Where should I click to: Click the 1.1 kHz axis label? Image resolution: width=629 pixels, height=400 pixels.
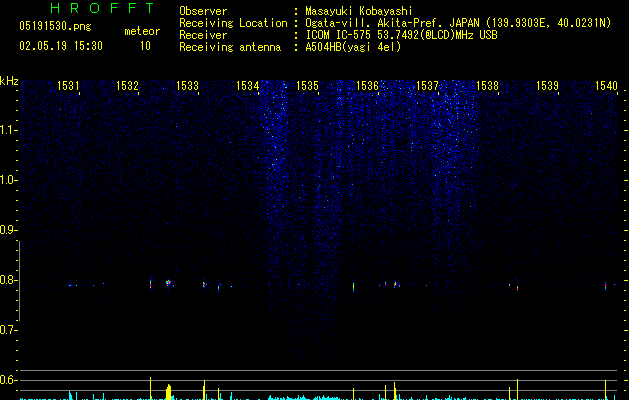(8, 130)
